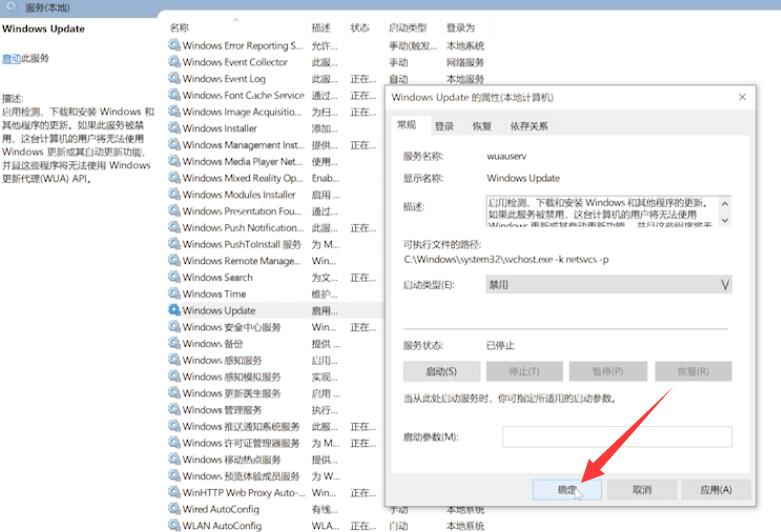Image resolution: width=781 pixels, height=532 pixels.
Task: Click the Windows PushToInstall gear icon
Action: tap(174, 244)
